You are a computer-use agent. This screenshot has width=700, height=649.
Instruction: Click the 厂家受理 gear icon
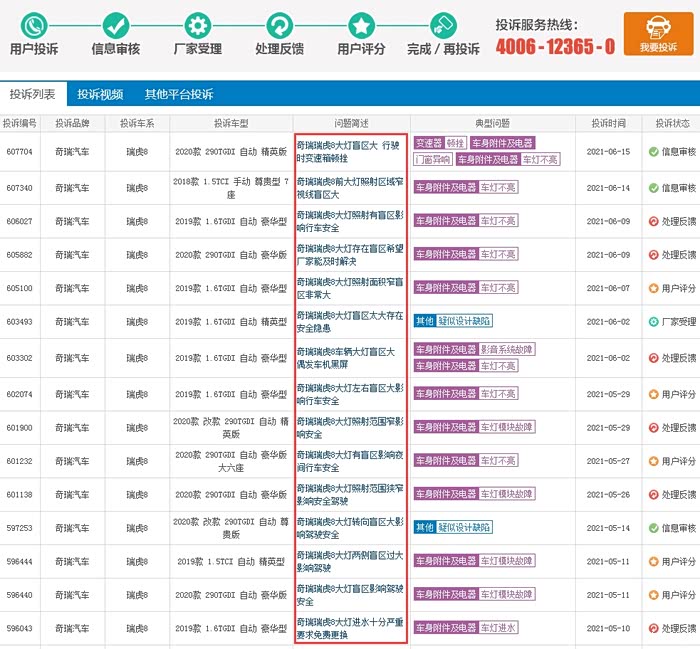pos(198,26)
